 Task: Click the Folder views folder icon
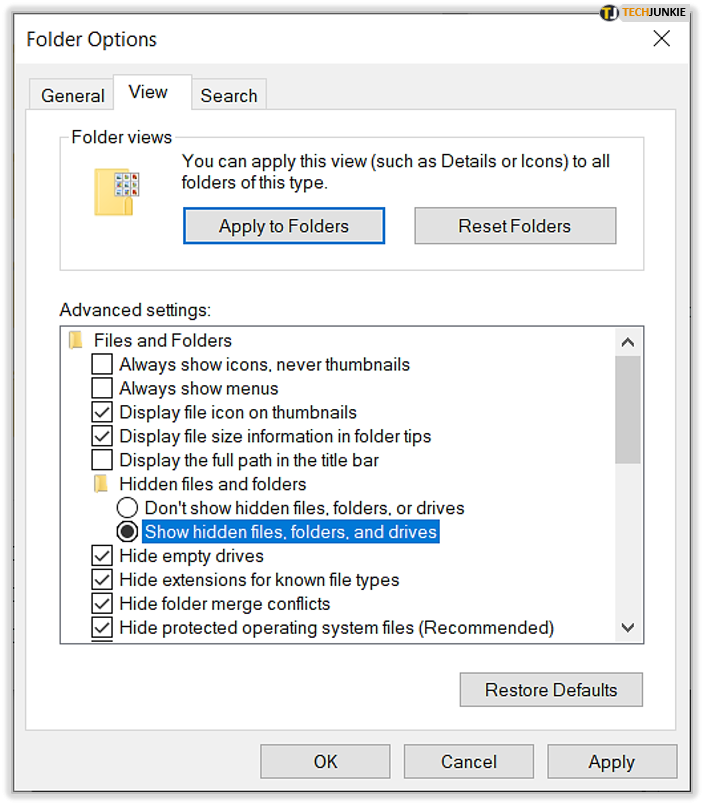point(117,192)
